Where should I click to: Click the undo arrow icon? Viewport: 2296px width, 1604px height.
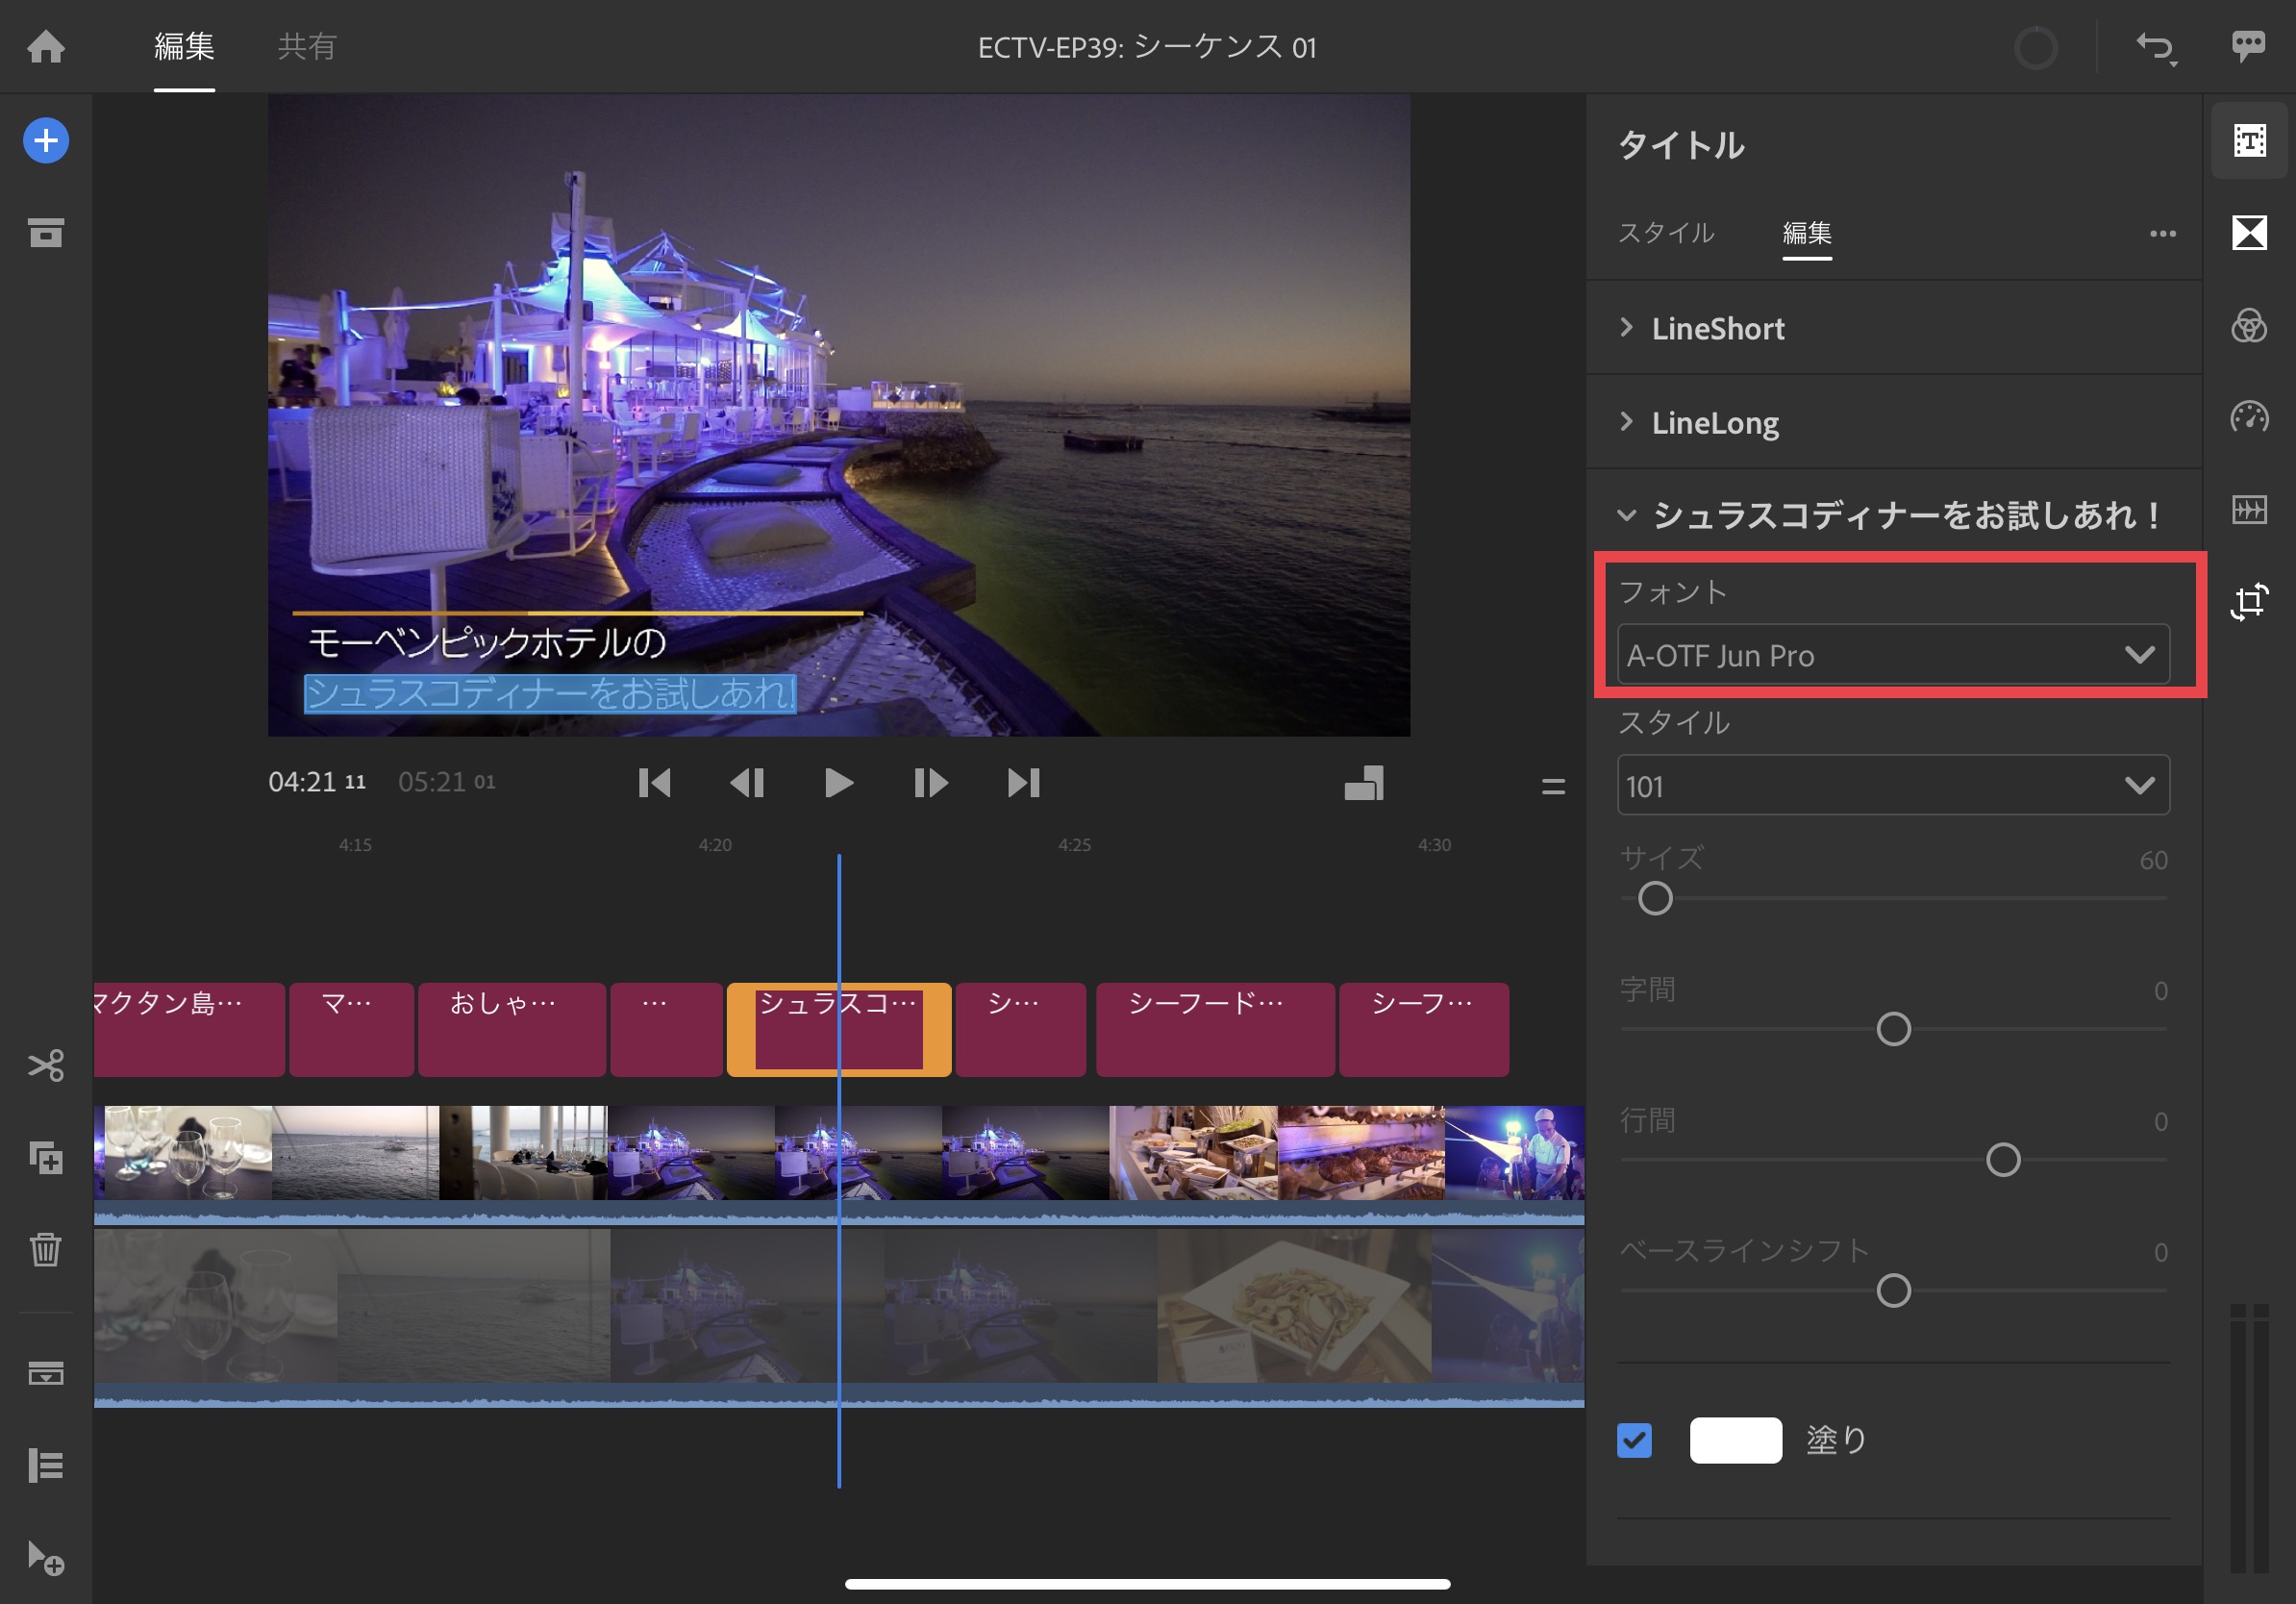click(x=2154, y=47)
